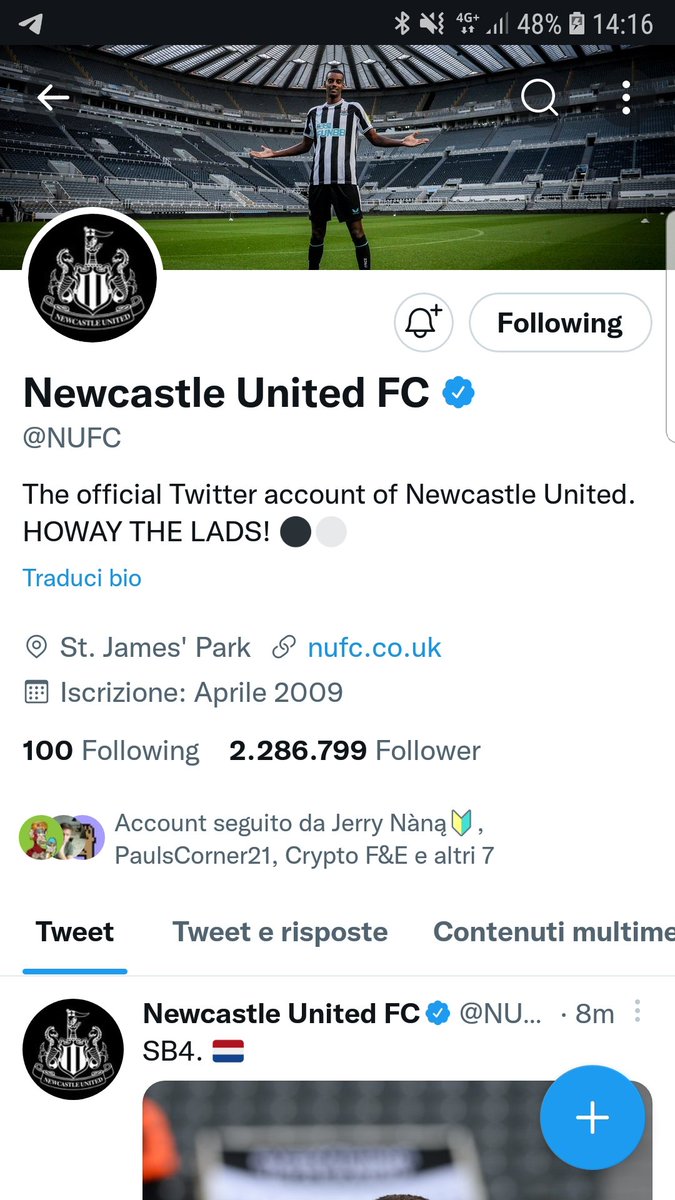Screen dimensions: 675x1200
Task: Tap the back arrow icon
Action: click(53, 97)
